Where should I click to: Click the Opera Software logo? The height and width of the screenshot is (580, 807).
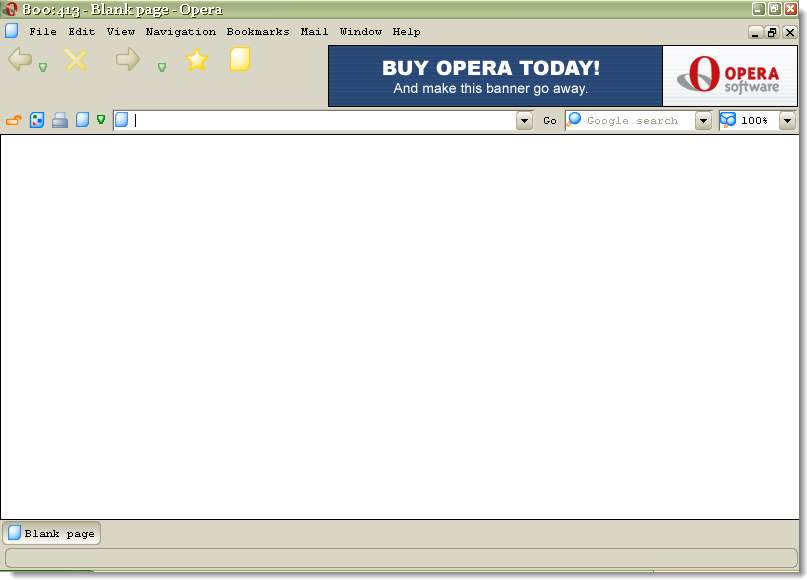pyautogui.click(x=730, y=76)
